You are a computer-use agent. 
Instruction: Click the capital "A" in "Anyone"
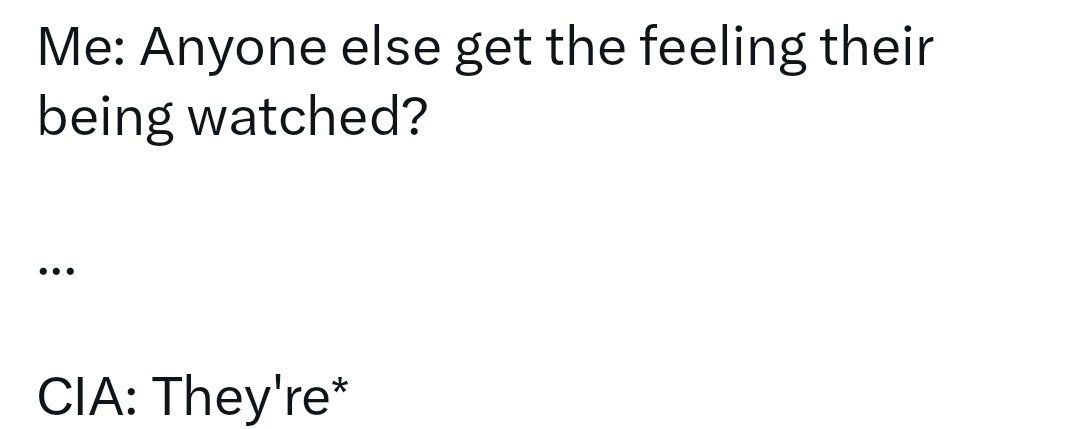160,48
